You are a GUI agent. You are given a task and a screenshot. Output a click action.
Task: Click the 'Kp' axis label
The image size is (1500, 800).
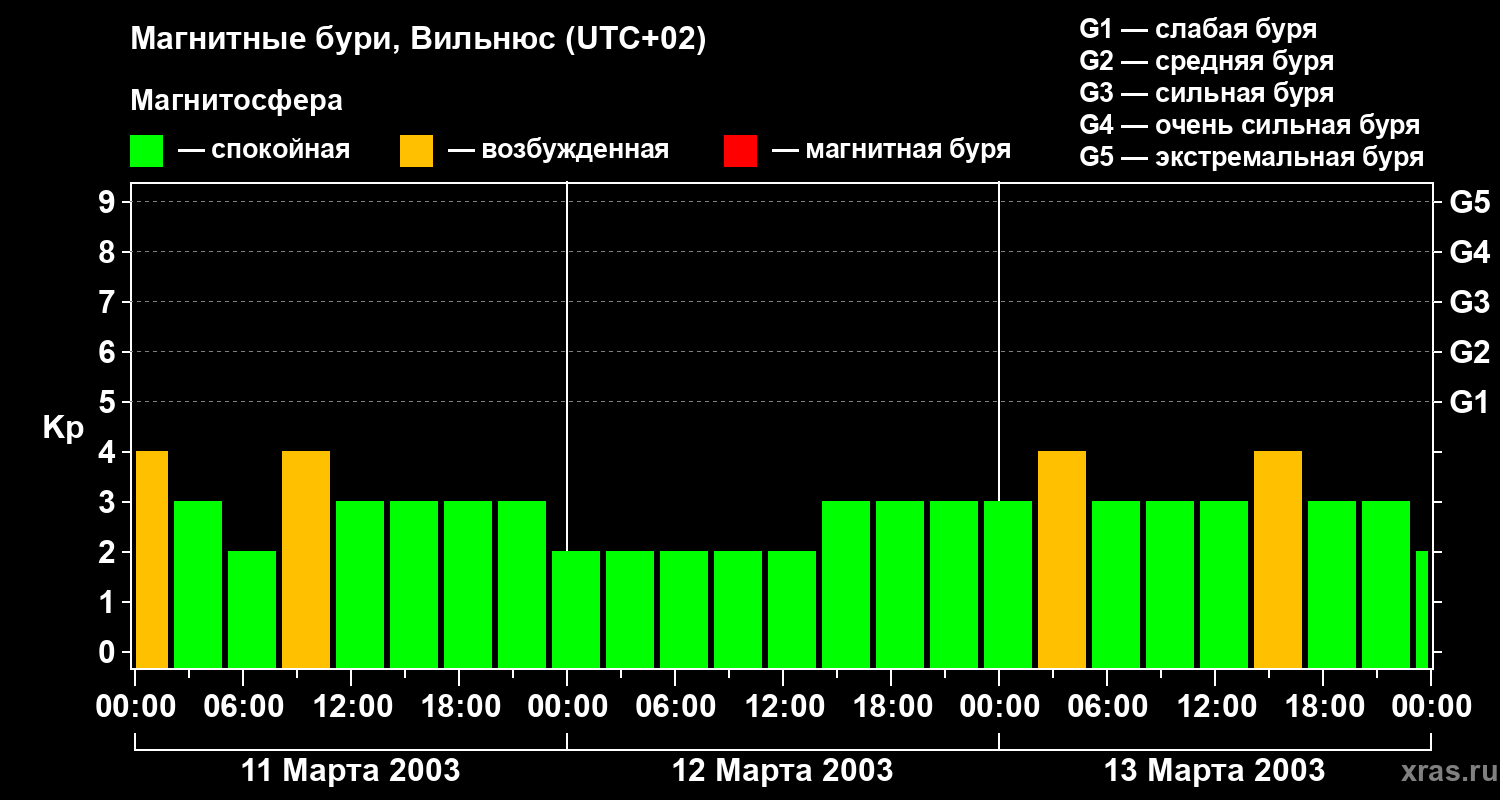click(x=63, y=428)
